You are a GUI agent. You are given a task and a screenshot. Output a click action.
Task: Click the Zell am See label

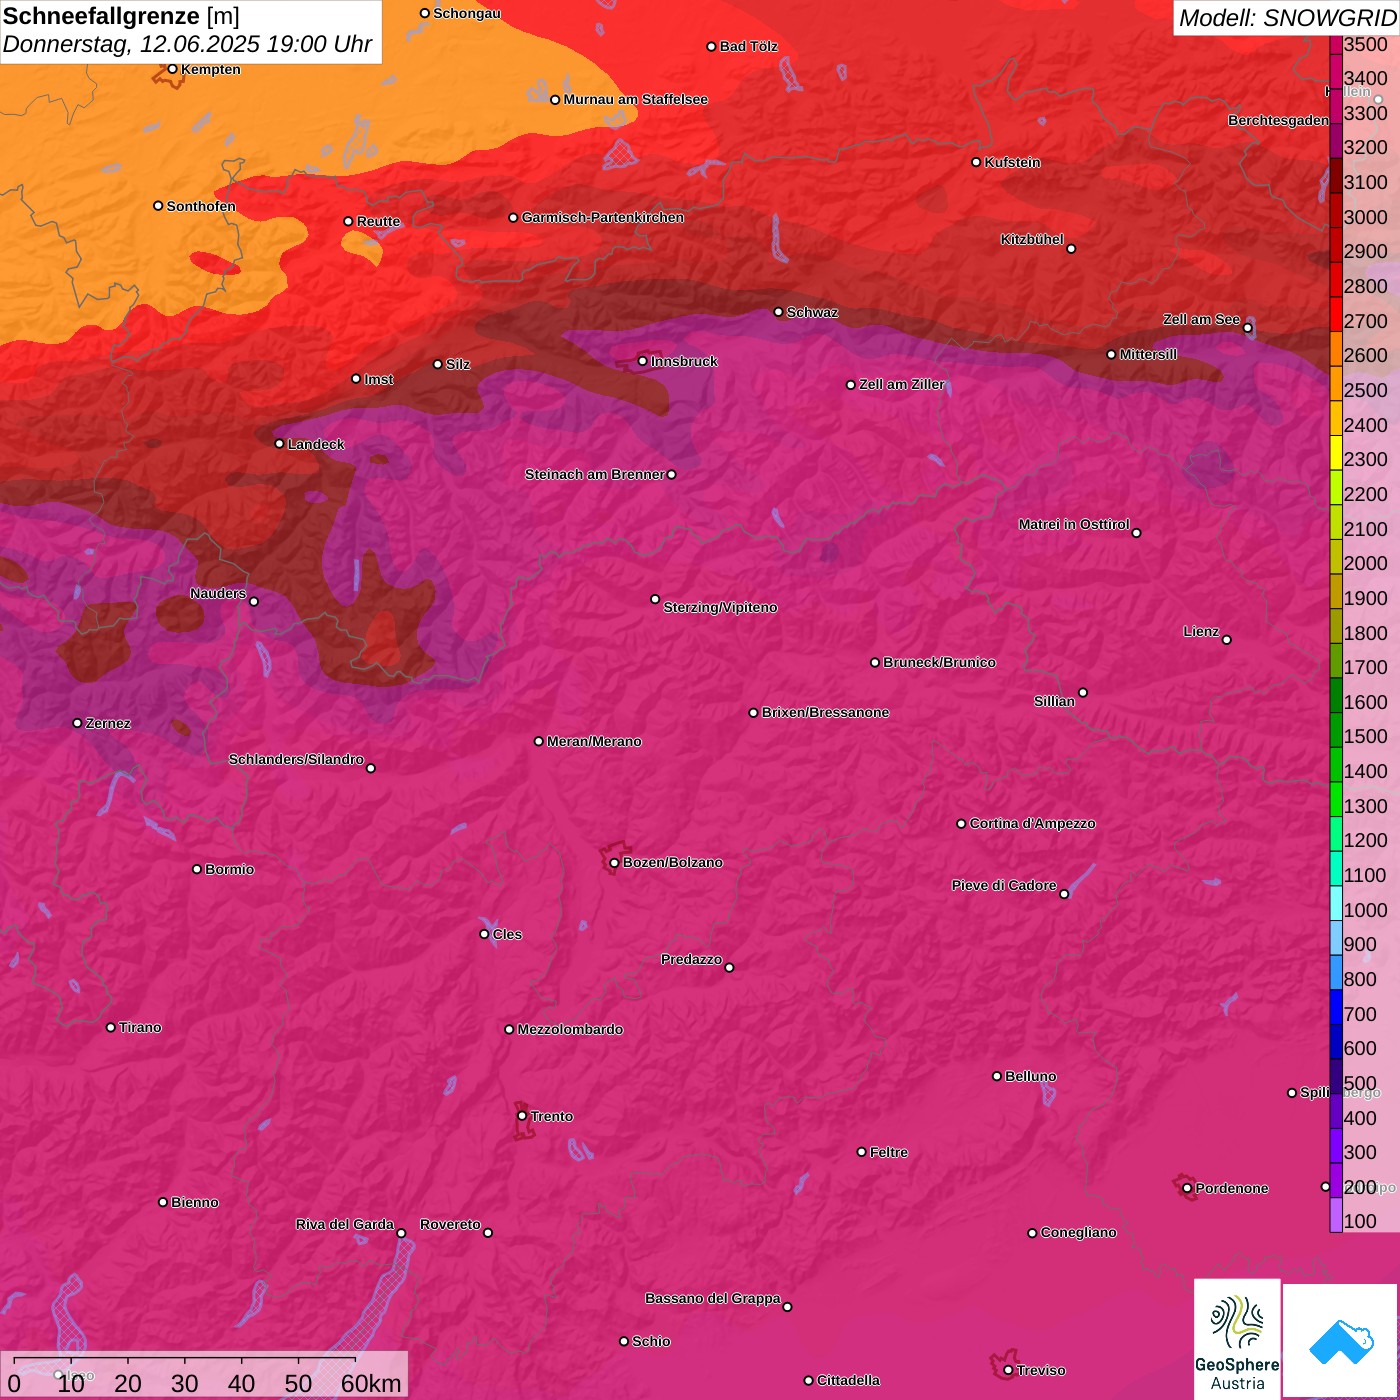point(1201,319)
